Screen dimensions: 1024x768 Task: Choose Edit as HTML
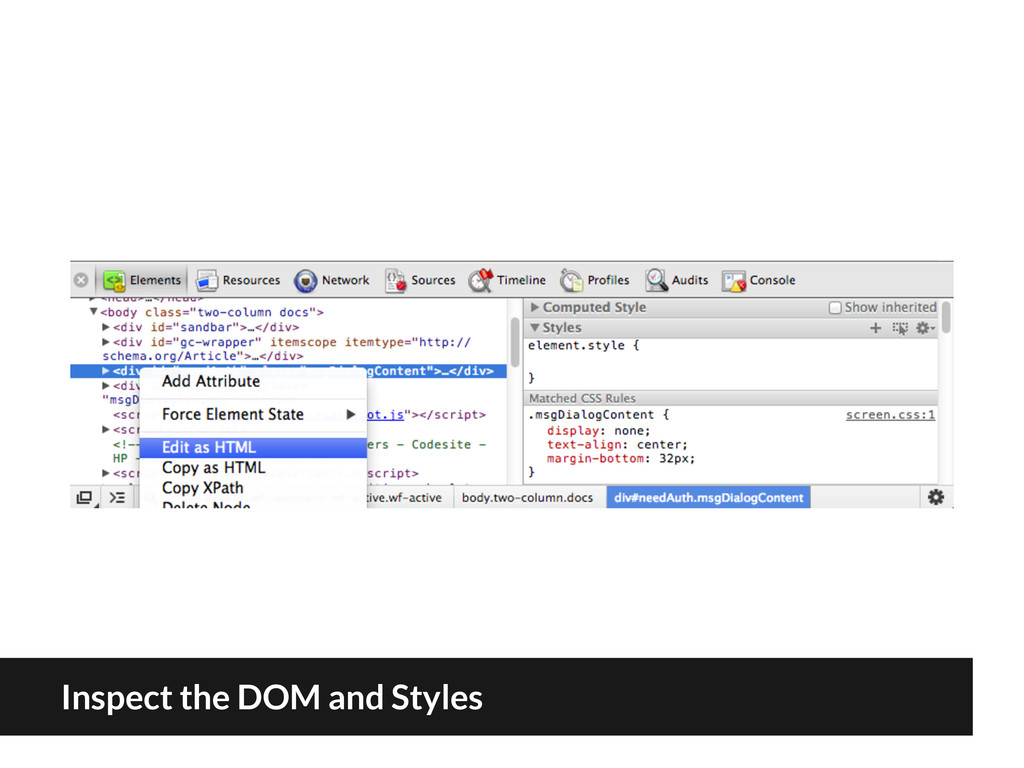click(x=253, y=447)
